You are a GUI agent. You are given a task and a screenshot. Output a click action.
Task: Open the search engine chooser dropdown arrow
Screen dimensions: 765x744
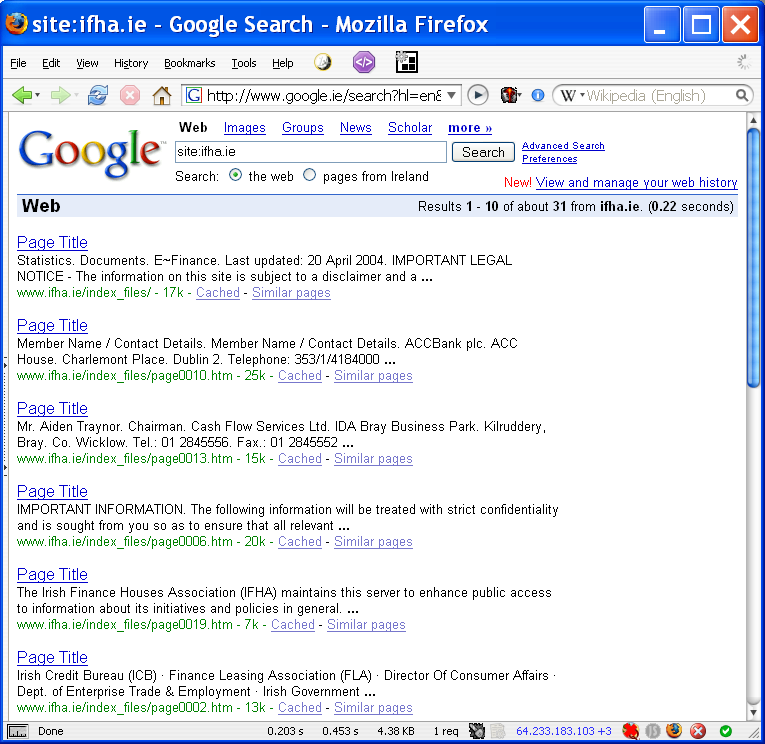pyautogui.click(x=582, y=95)
